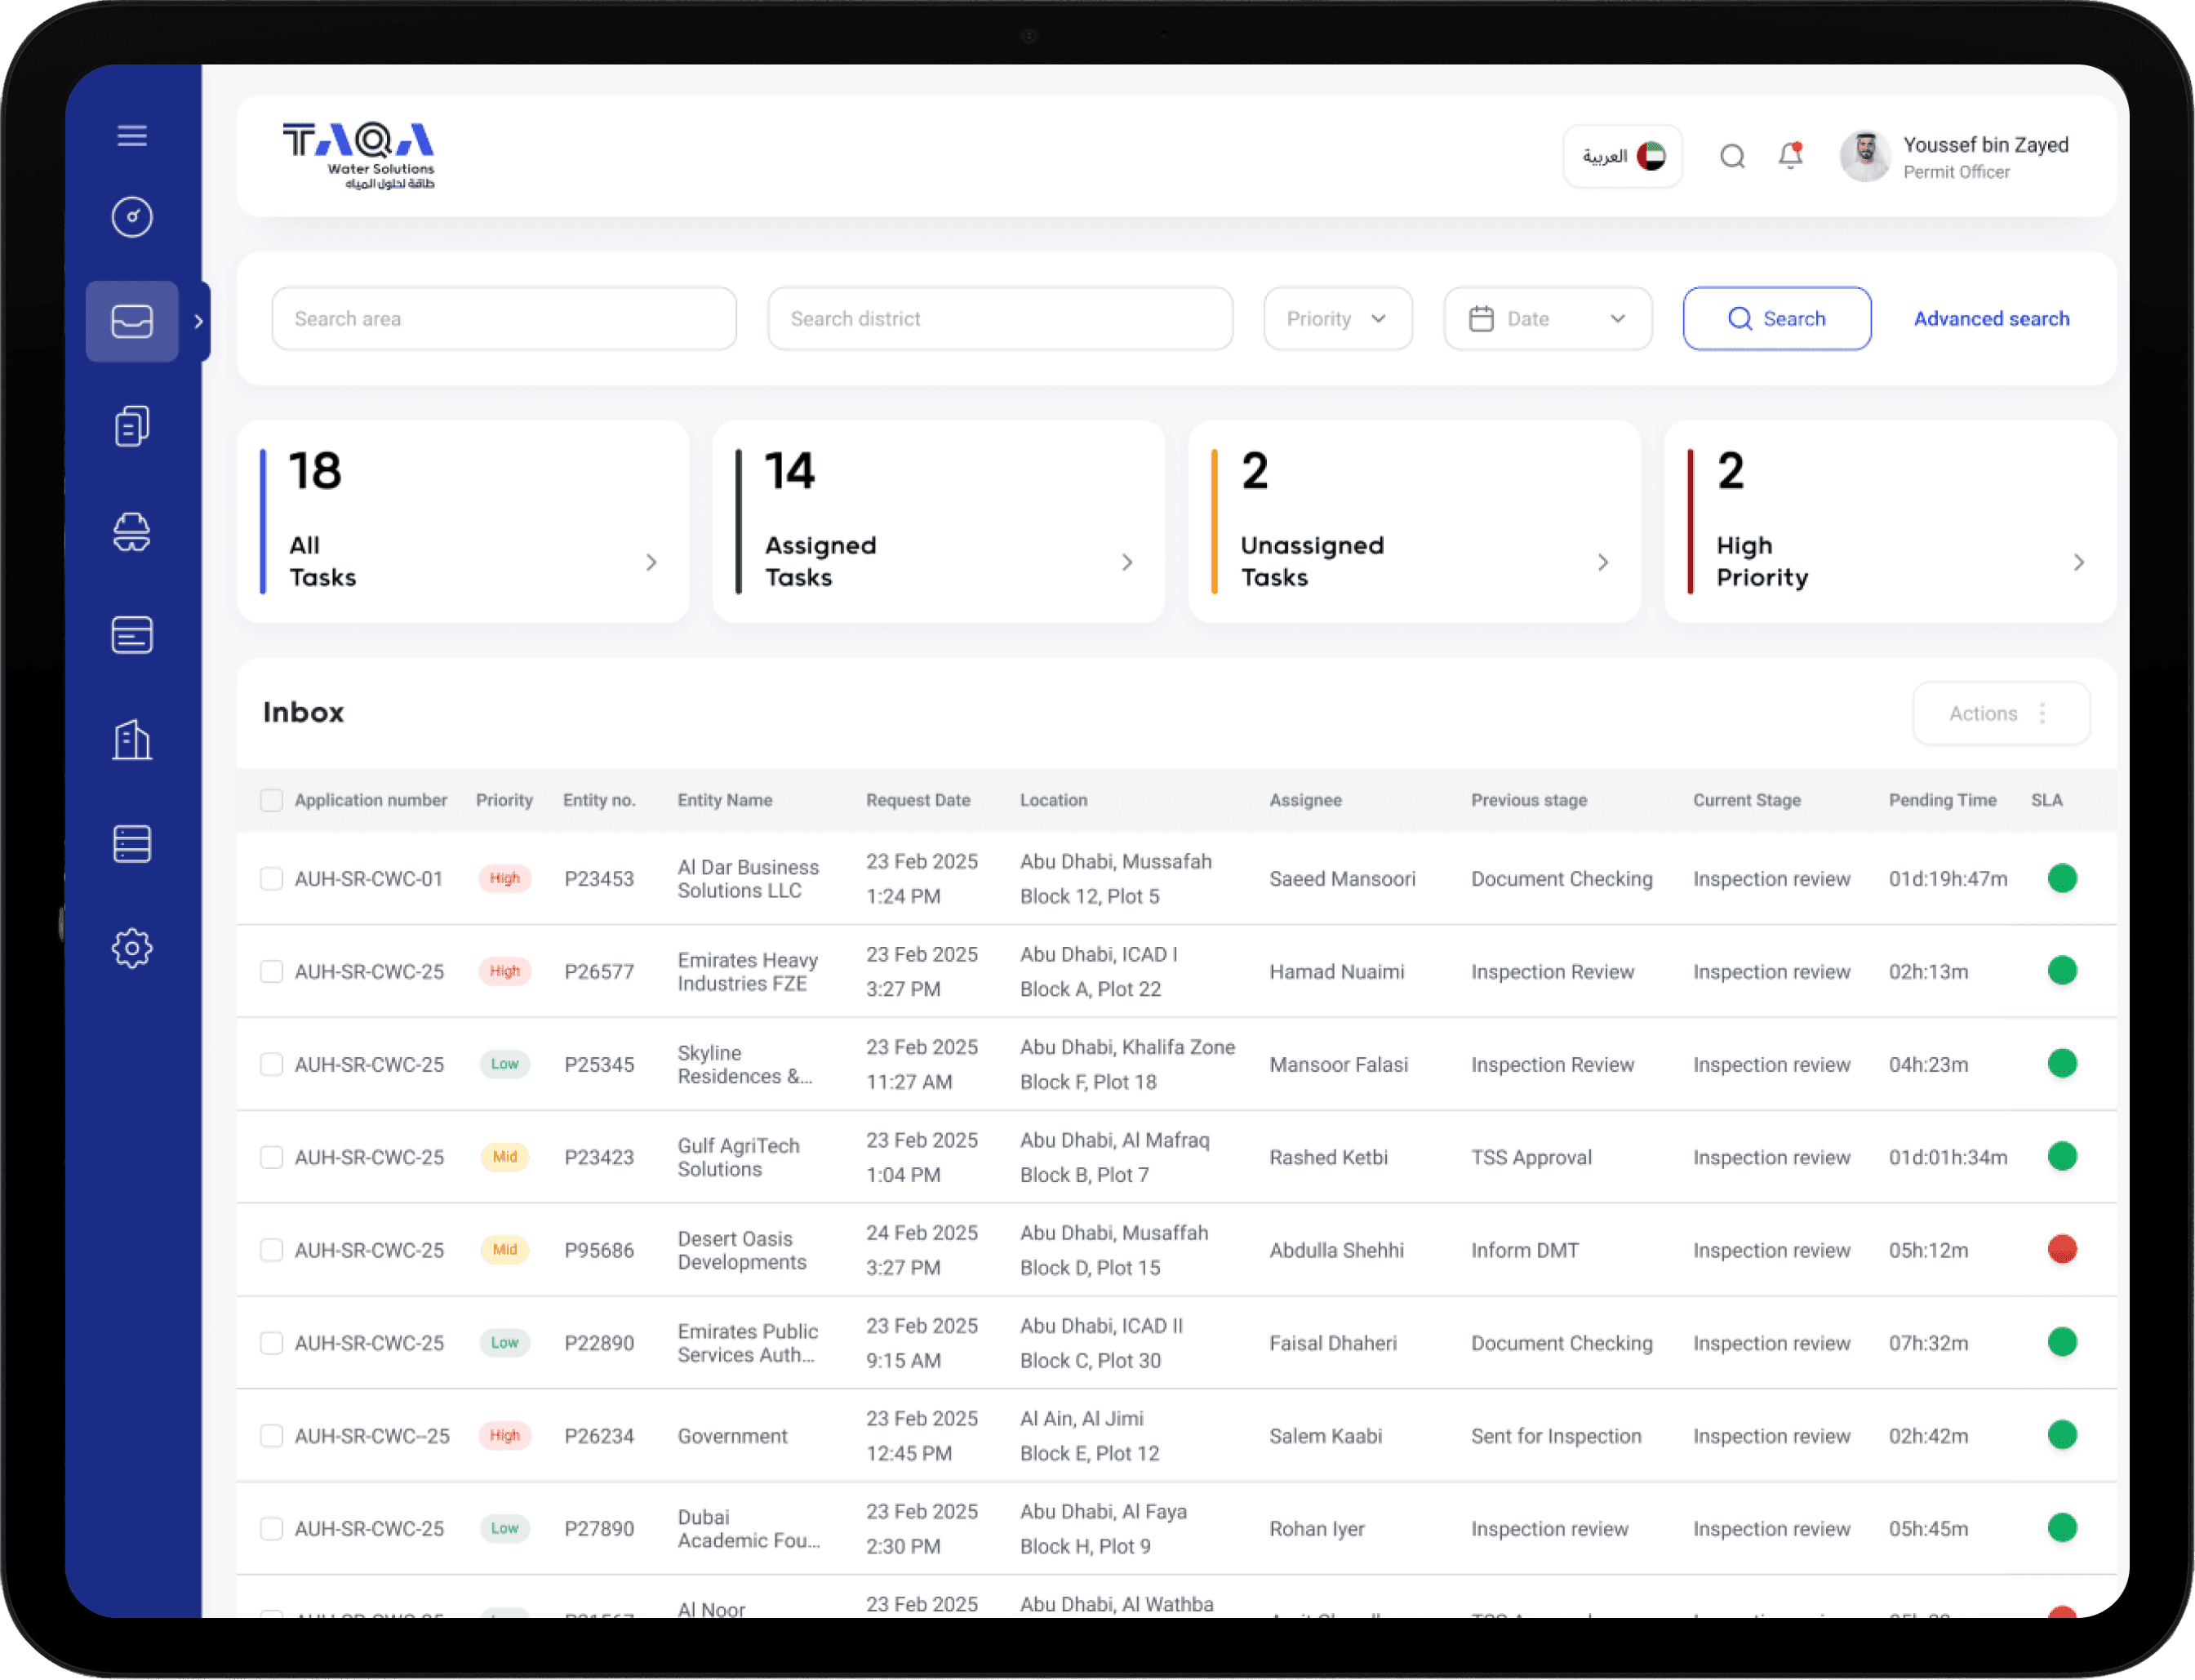Tick the checkbox for AUH-SR-CWC-01 row

[x=271, y=879]
